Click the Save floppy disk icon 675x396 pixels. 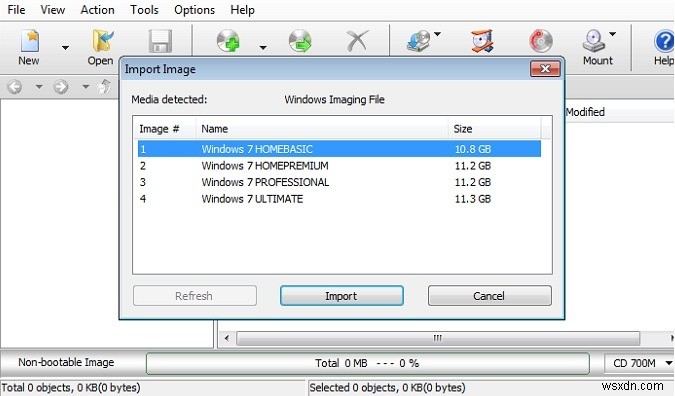160,42
